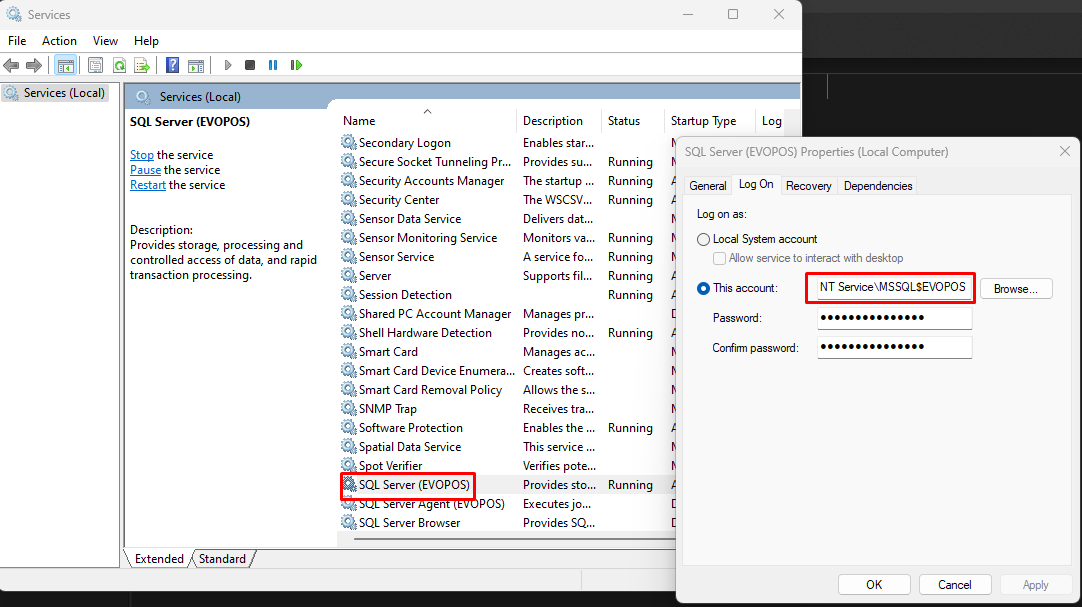Sort by the Status column header

pos(632,121)
